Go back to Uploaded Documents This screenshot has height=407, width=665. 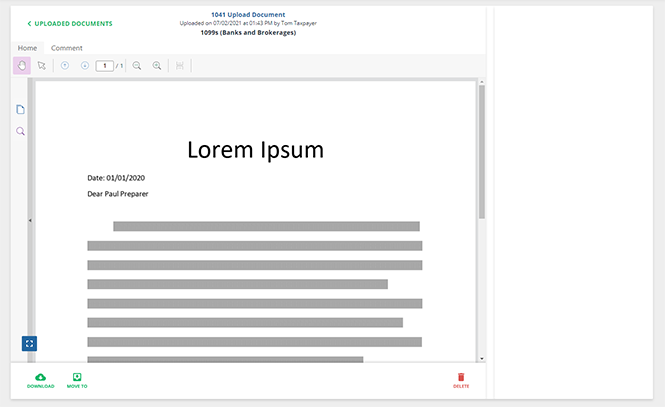(70, 23)
